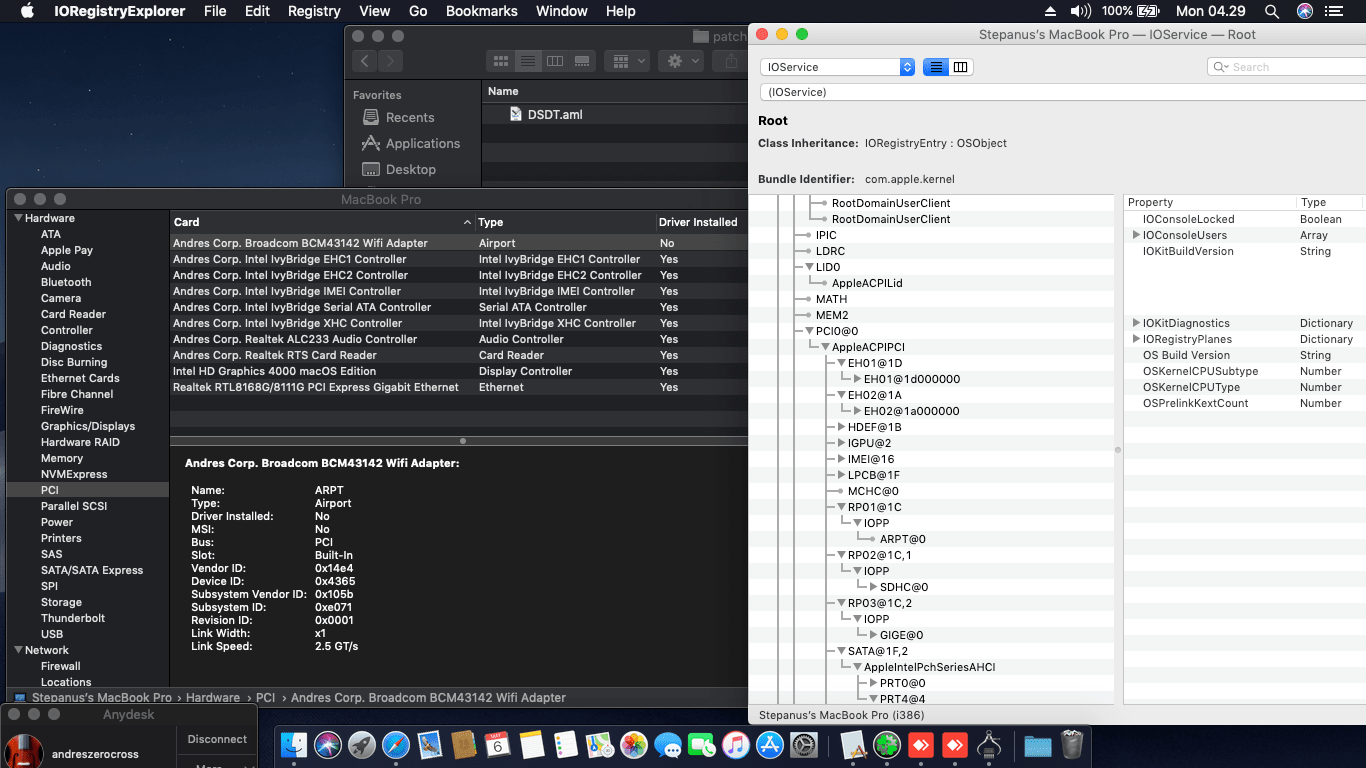Click the Trash icon in Dock

[1072, 745]
